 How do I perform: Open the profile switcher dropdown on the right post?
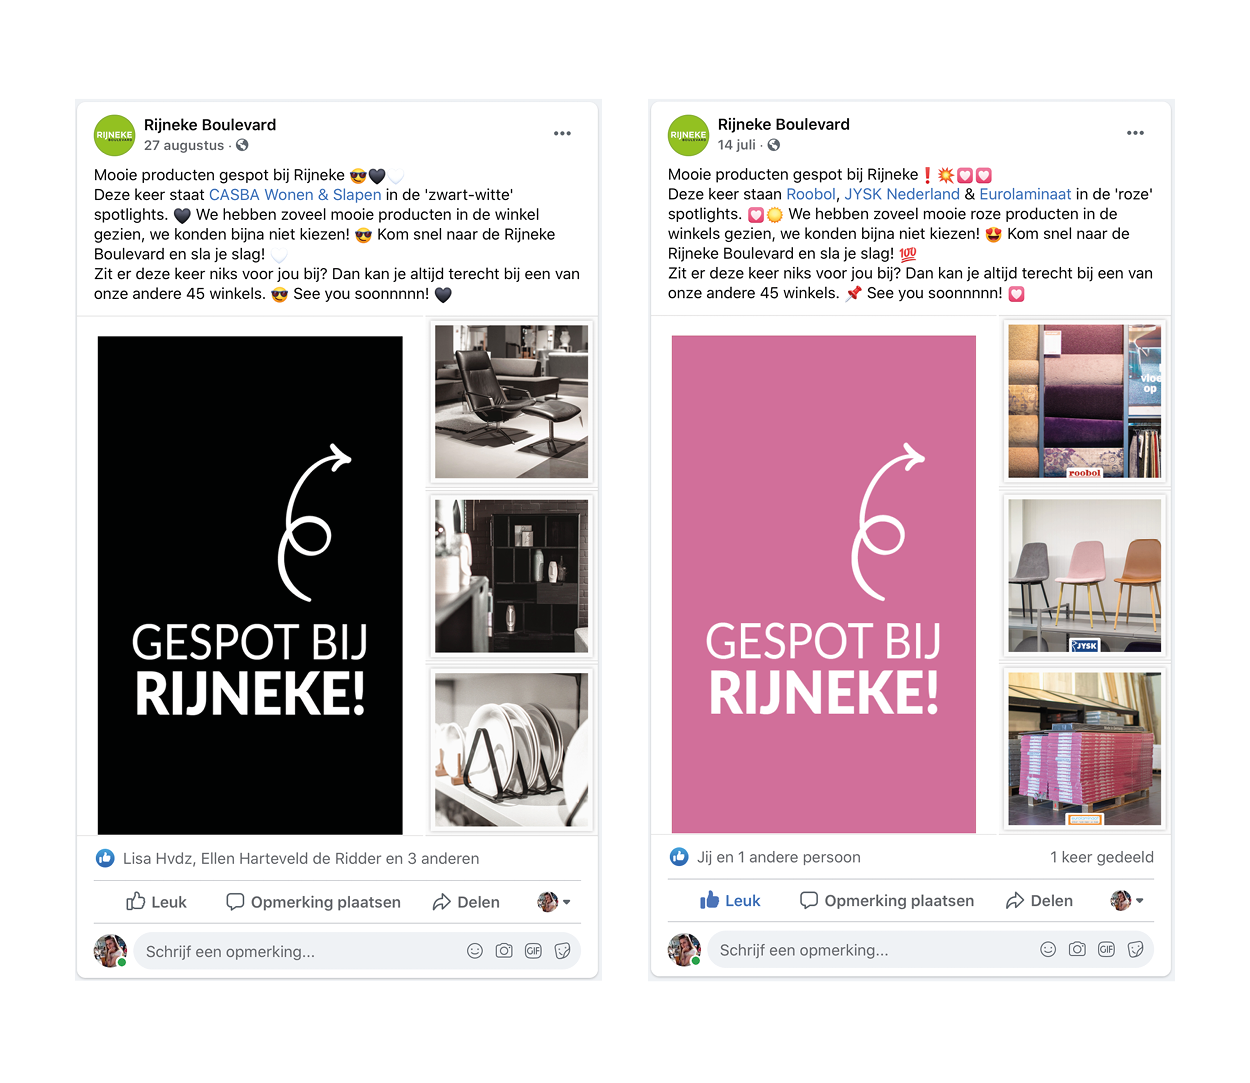tap(1127, 900)
